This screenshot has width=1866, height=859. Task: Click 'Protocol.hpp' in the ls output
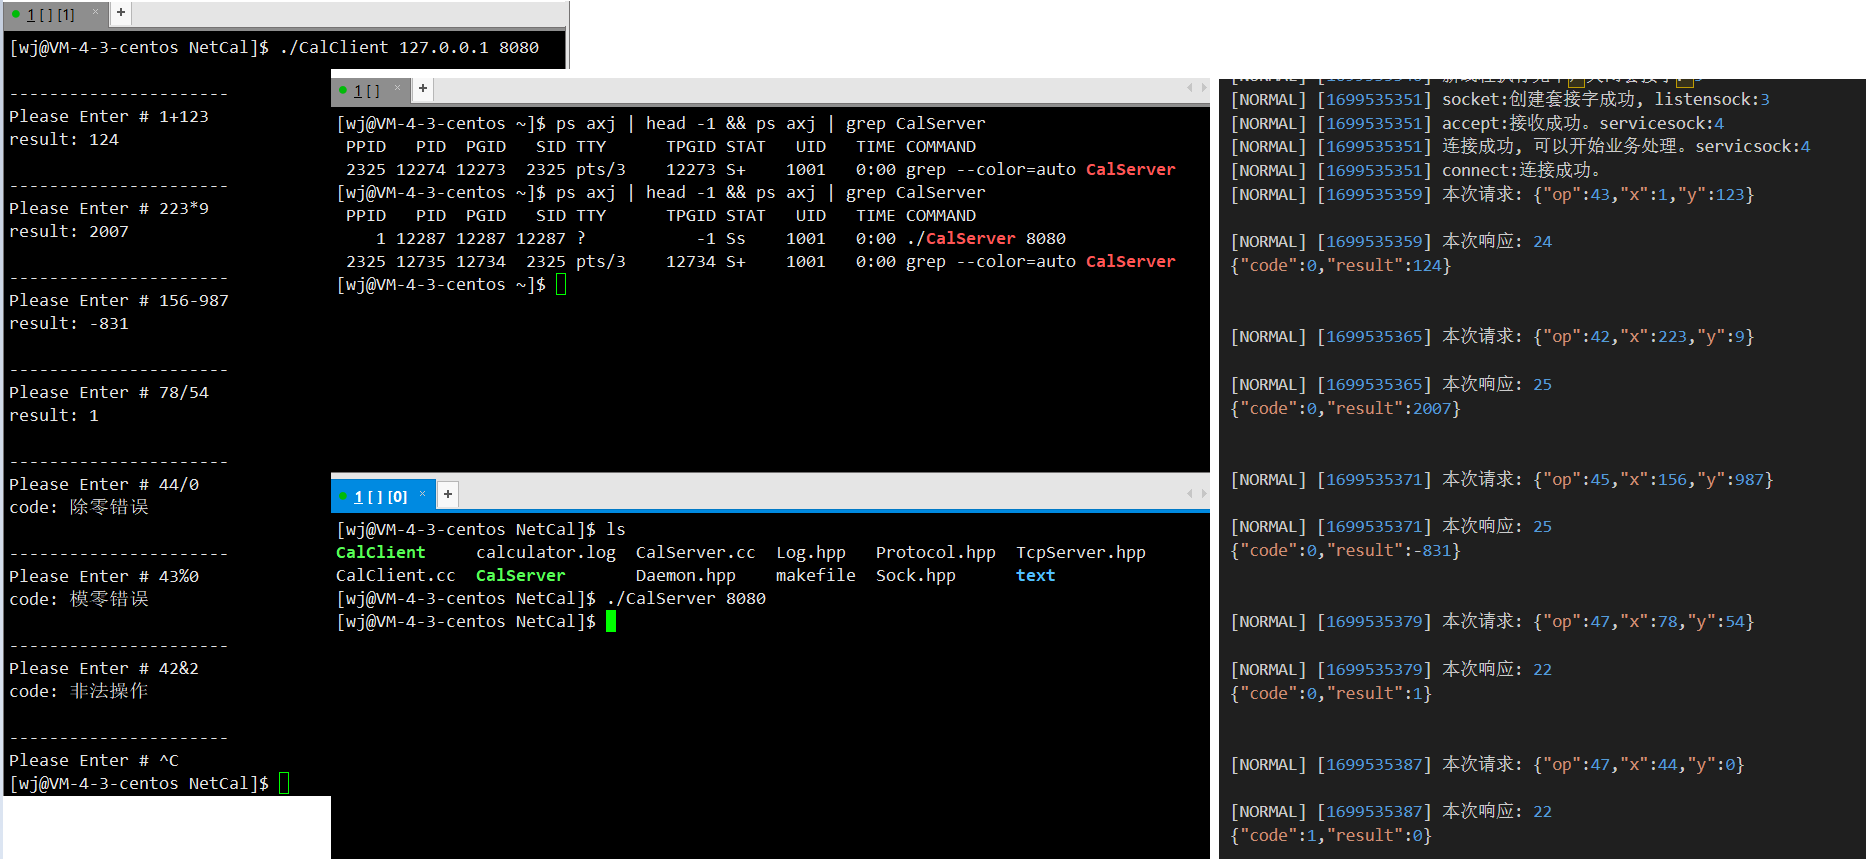pos(936,553)
